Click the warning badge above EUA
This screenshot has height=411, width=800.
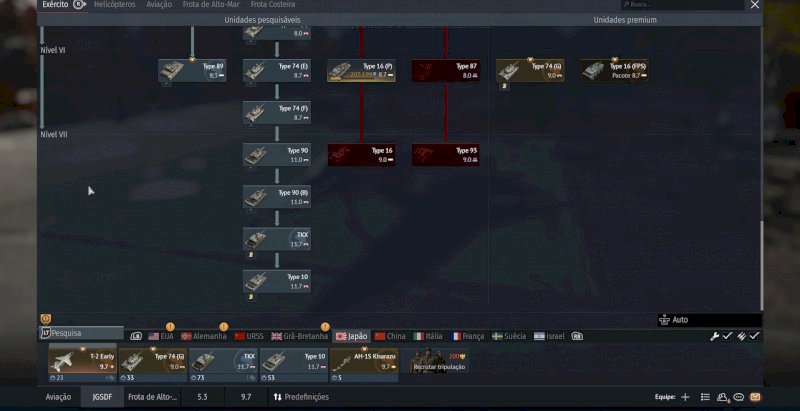(170, 327)
